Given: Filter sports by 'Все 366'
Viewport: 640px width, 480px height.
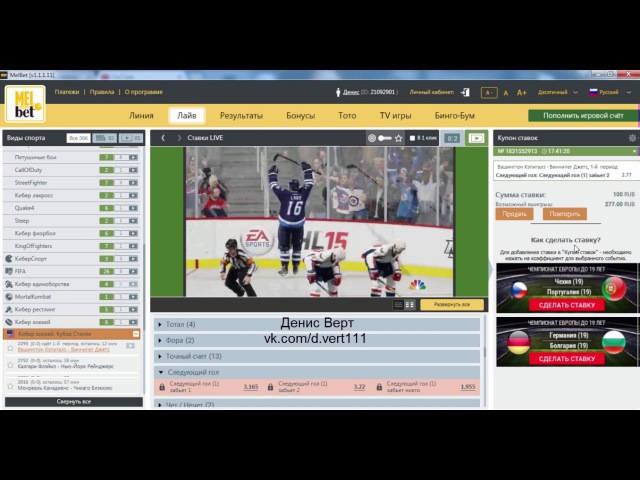Looking at the screenshot, I should 78,138.
